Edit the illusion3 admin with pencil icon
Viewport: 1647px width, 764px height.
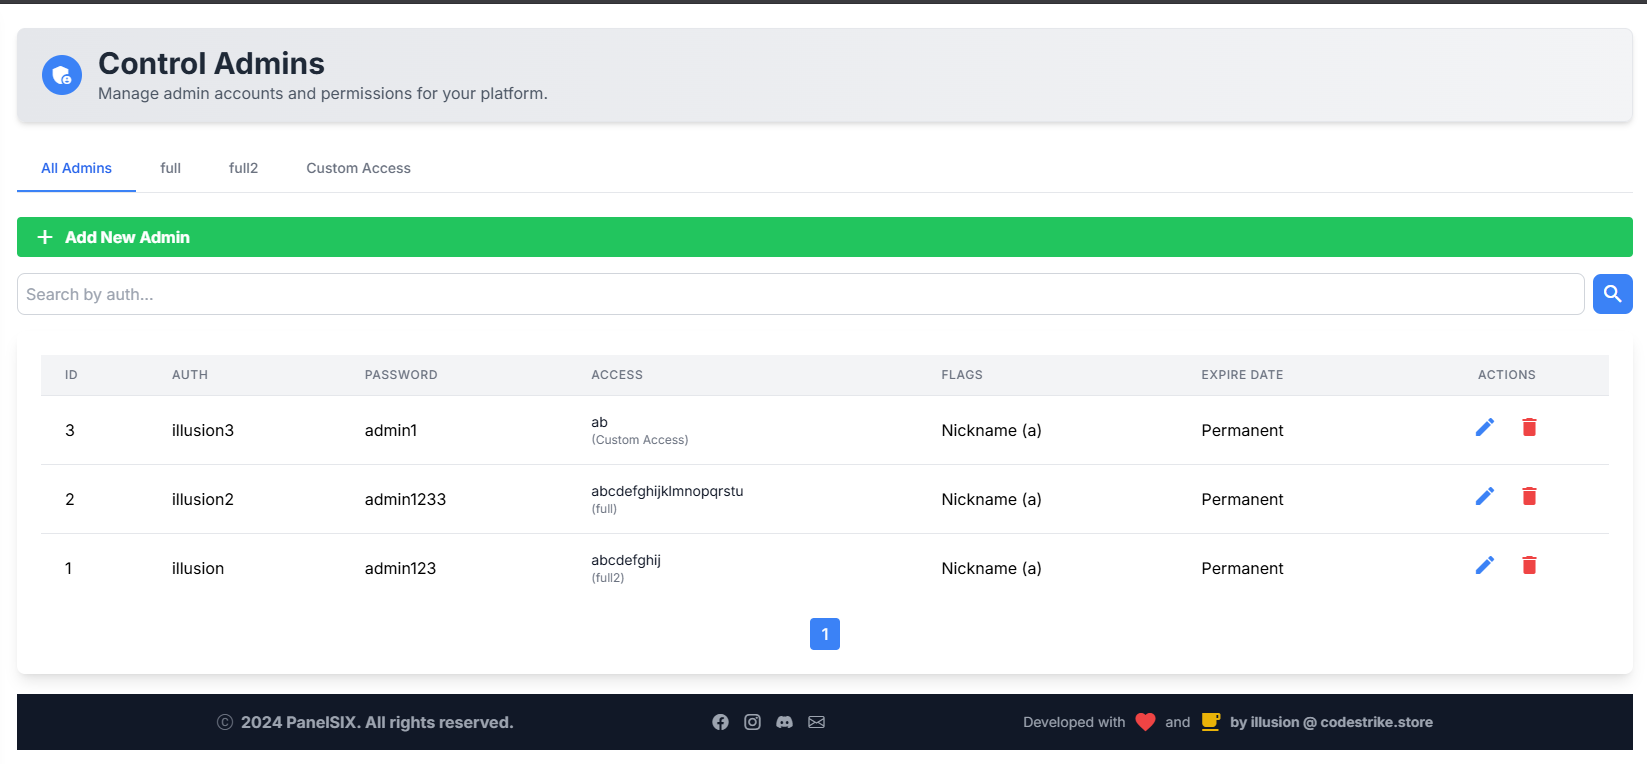click(1485, 427)
